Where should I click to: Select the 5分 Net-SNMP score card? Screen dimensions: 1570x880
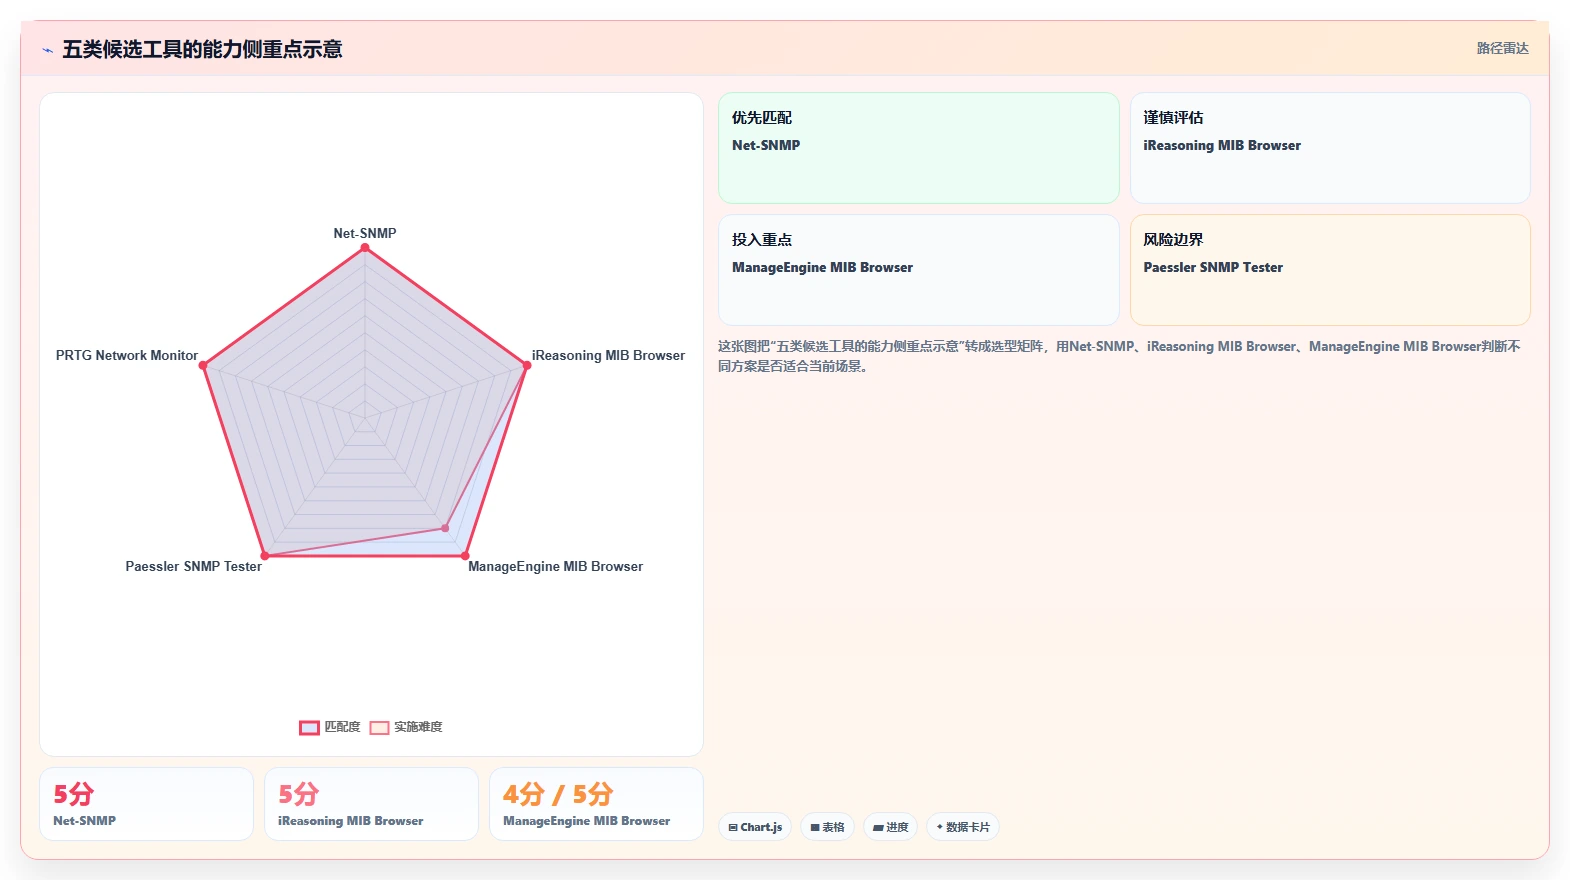(x=146, y=804)
